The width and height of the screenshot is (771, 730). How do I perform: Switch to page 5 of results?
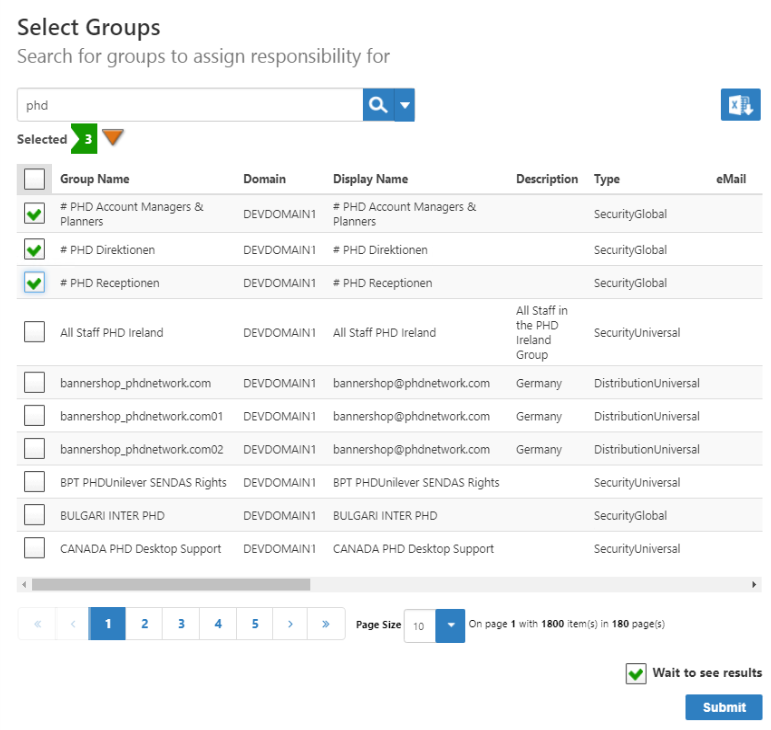(x=255, y=624)
